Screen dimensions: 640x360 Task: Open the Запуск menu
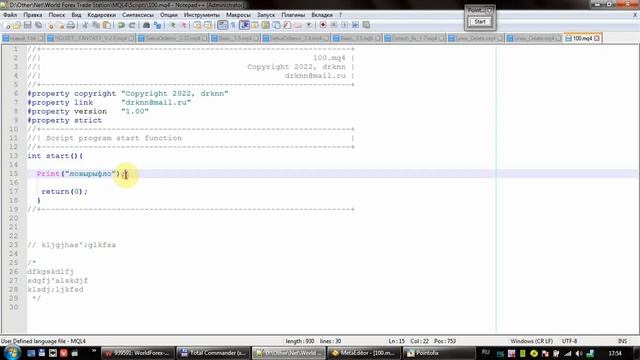[266, 15]
